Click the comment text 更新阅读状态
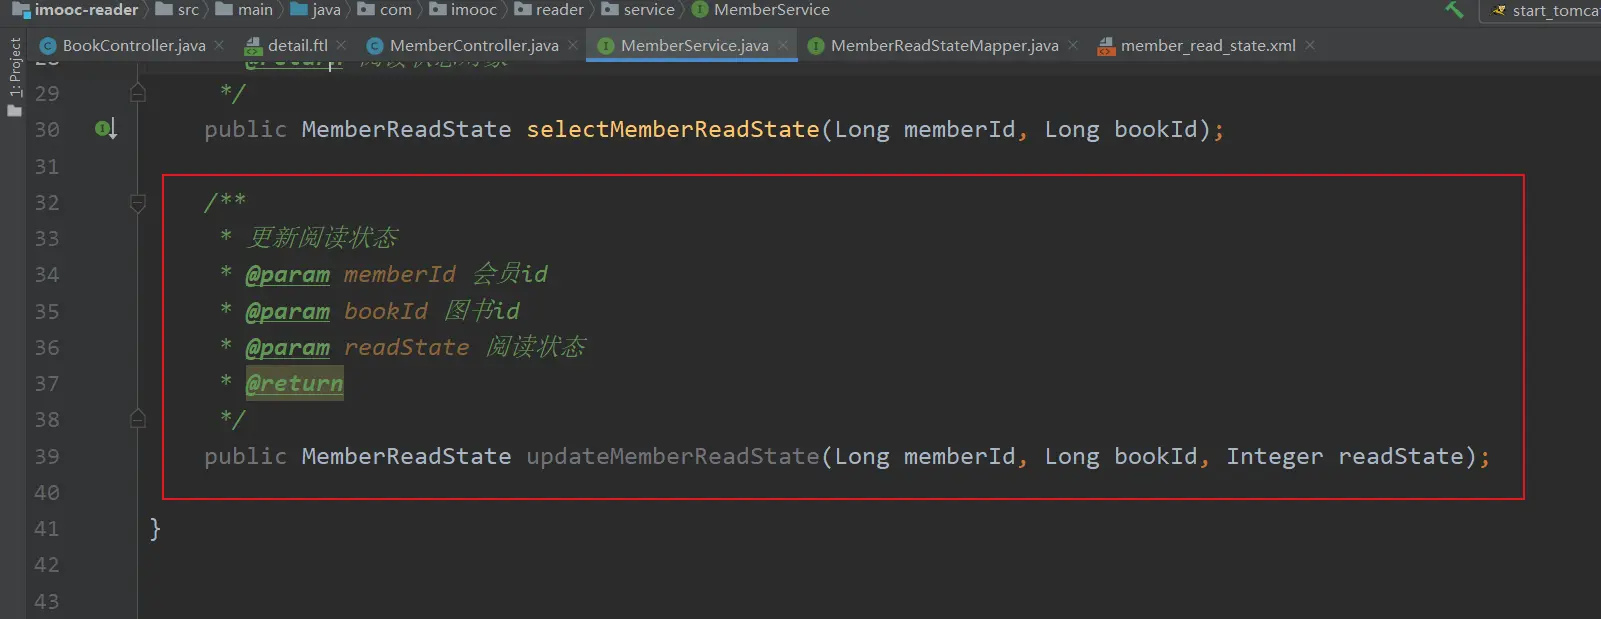Screen dimensions: 1601x619 (x=322, y=238)
